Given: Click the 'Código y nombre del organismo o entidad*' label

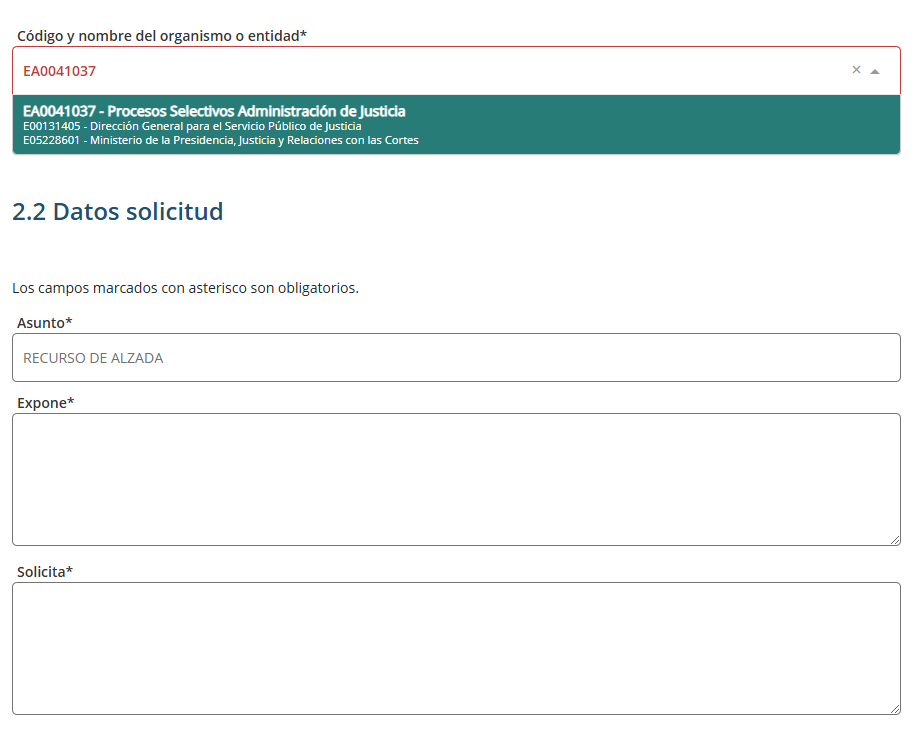Looking at the screenshot, I should point(162,36).
